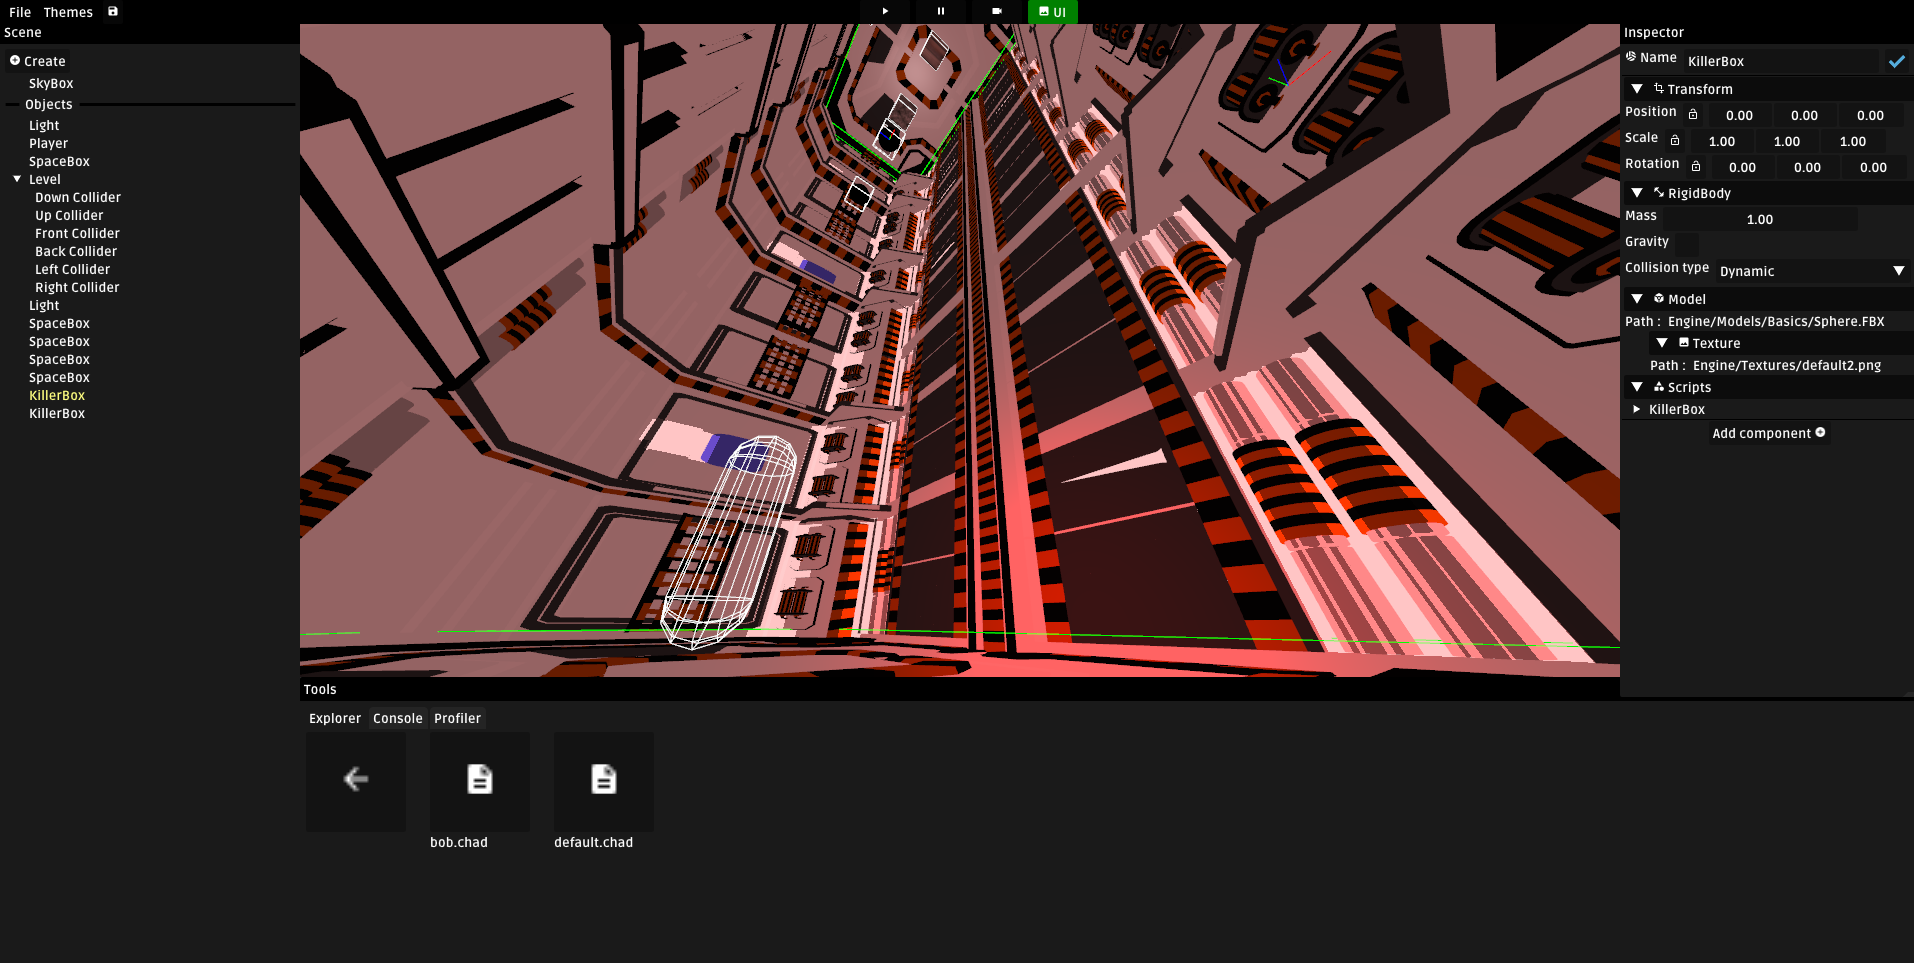The image size is (1914, 963).
Task: Collapse the Transform section
Action: pos(1637,89)
